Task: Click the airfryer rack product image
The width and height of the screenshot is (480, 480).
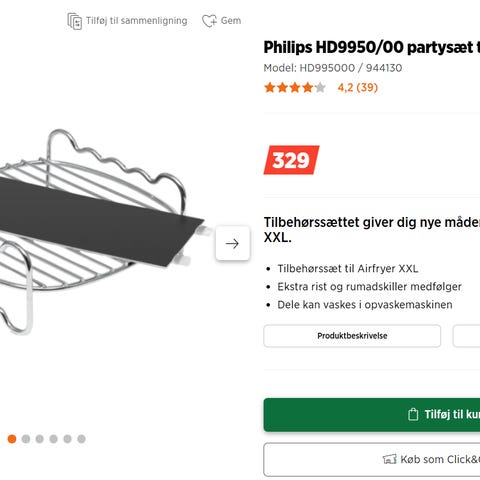Action: (x=102, y=232)
